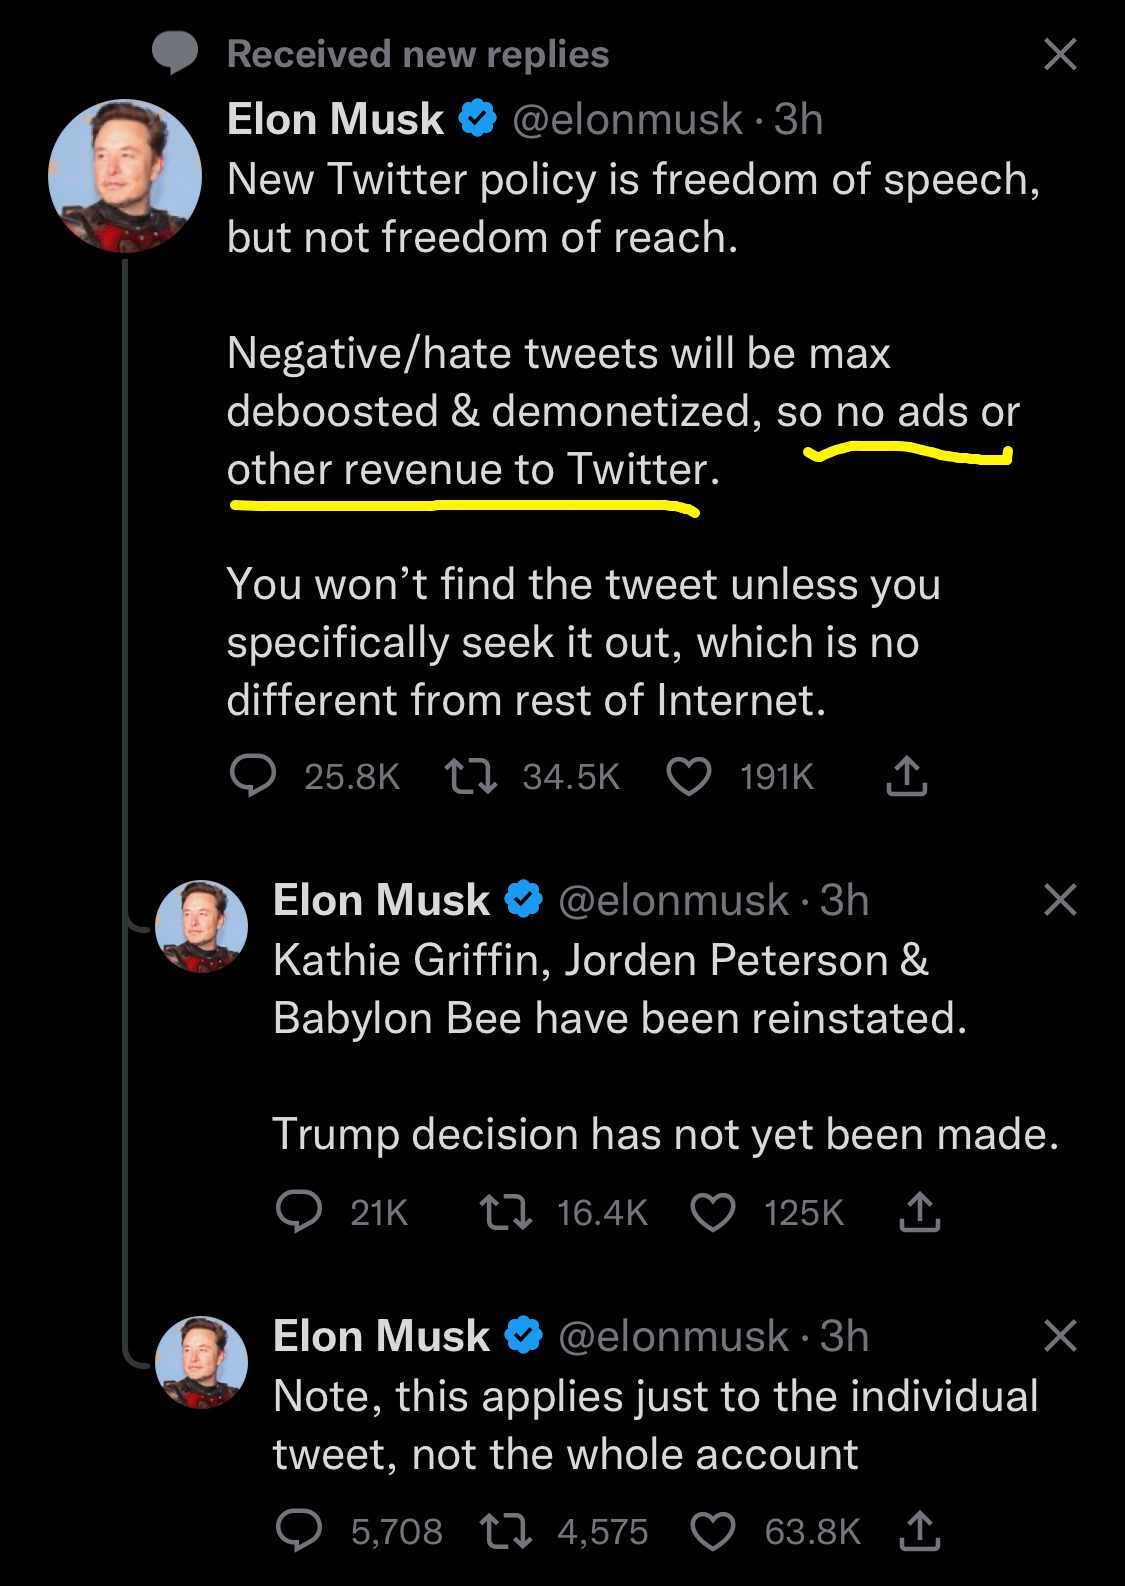Open the @elonmusk handle on first tweet

click(627, 120)
